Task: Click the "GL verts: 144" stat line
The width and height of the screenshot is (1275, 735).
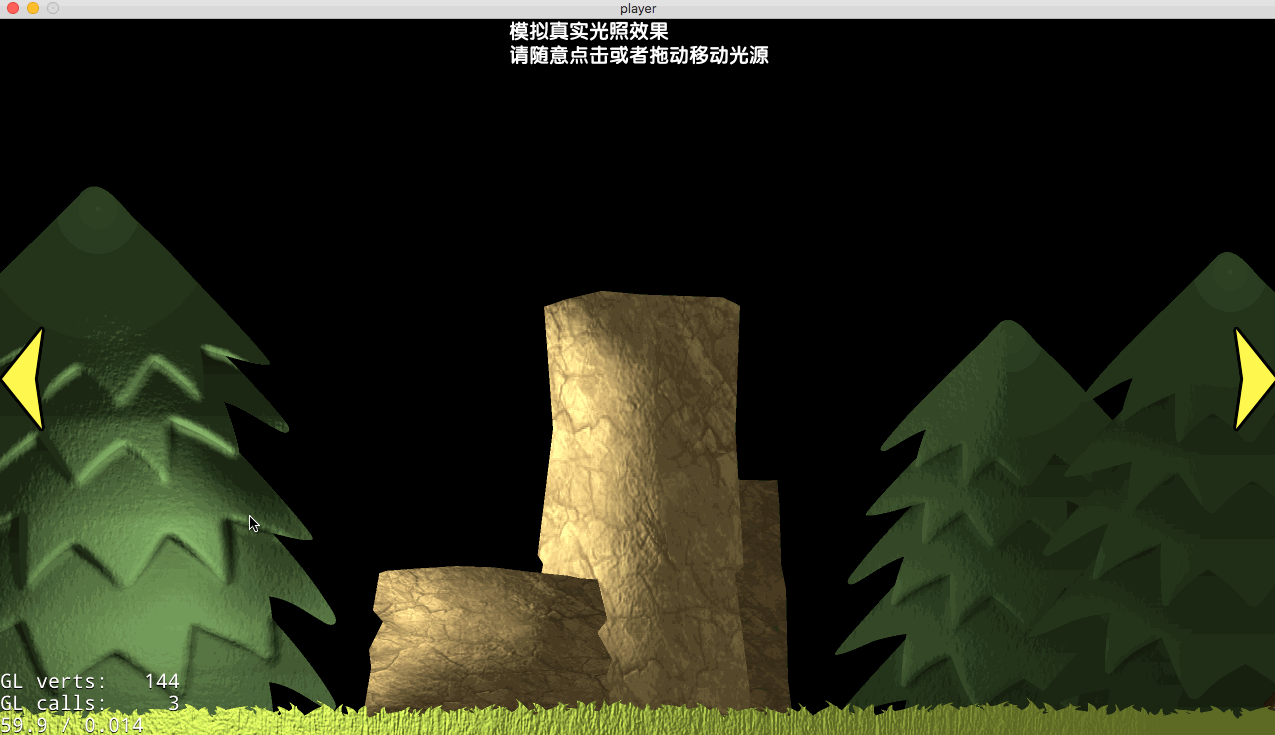Action: click(90, 682)
